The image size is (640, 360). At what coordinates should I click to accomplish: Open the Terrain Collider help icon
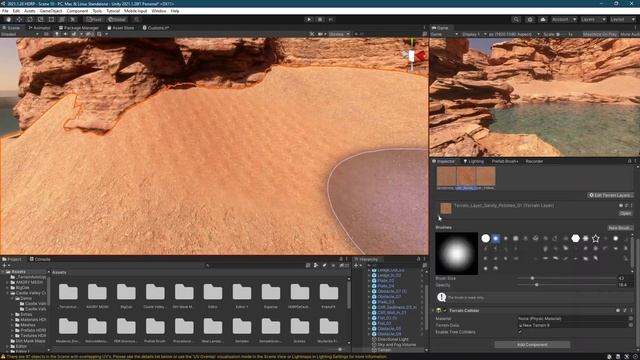coord(618,311)
